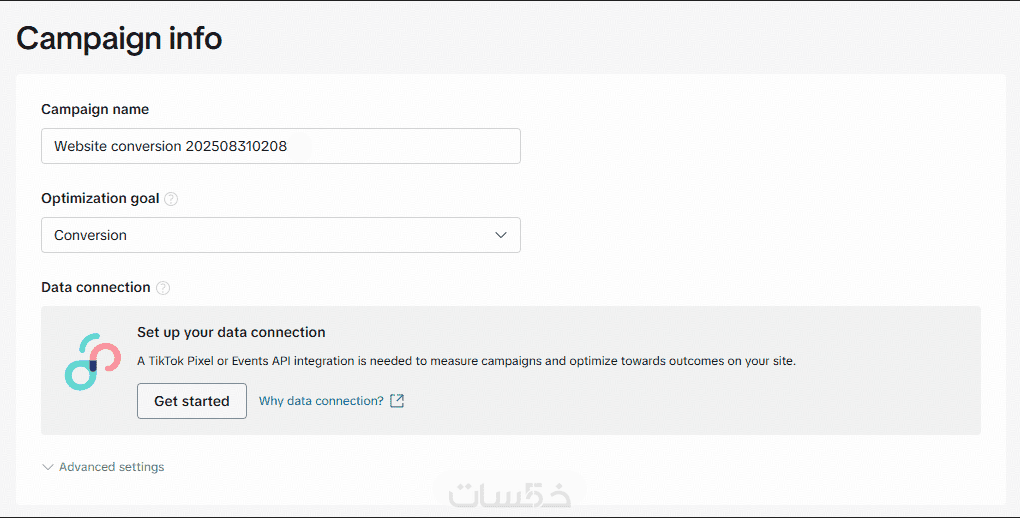Image resolution: width=1020 pixels, height=518 pixels.
Task: Click the TikTok data connection logo
Action: point(92,361)
